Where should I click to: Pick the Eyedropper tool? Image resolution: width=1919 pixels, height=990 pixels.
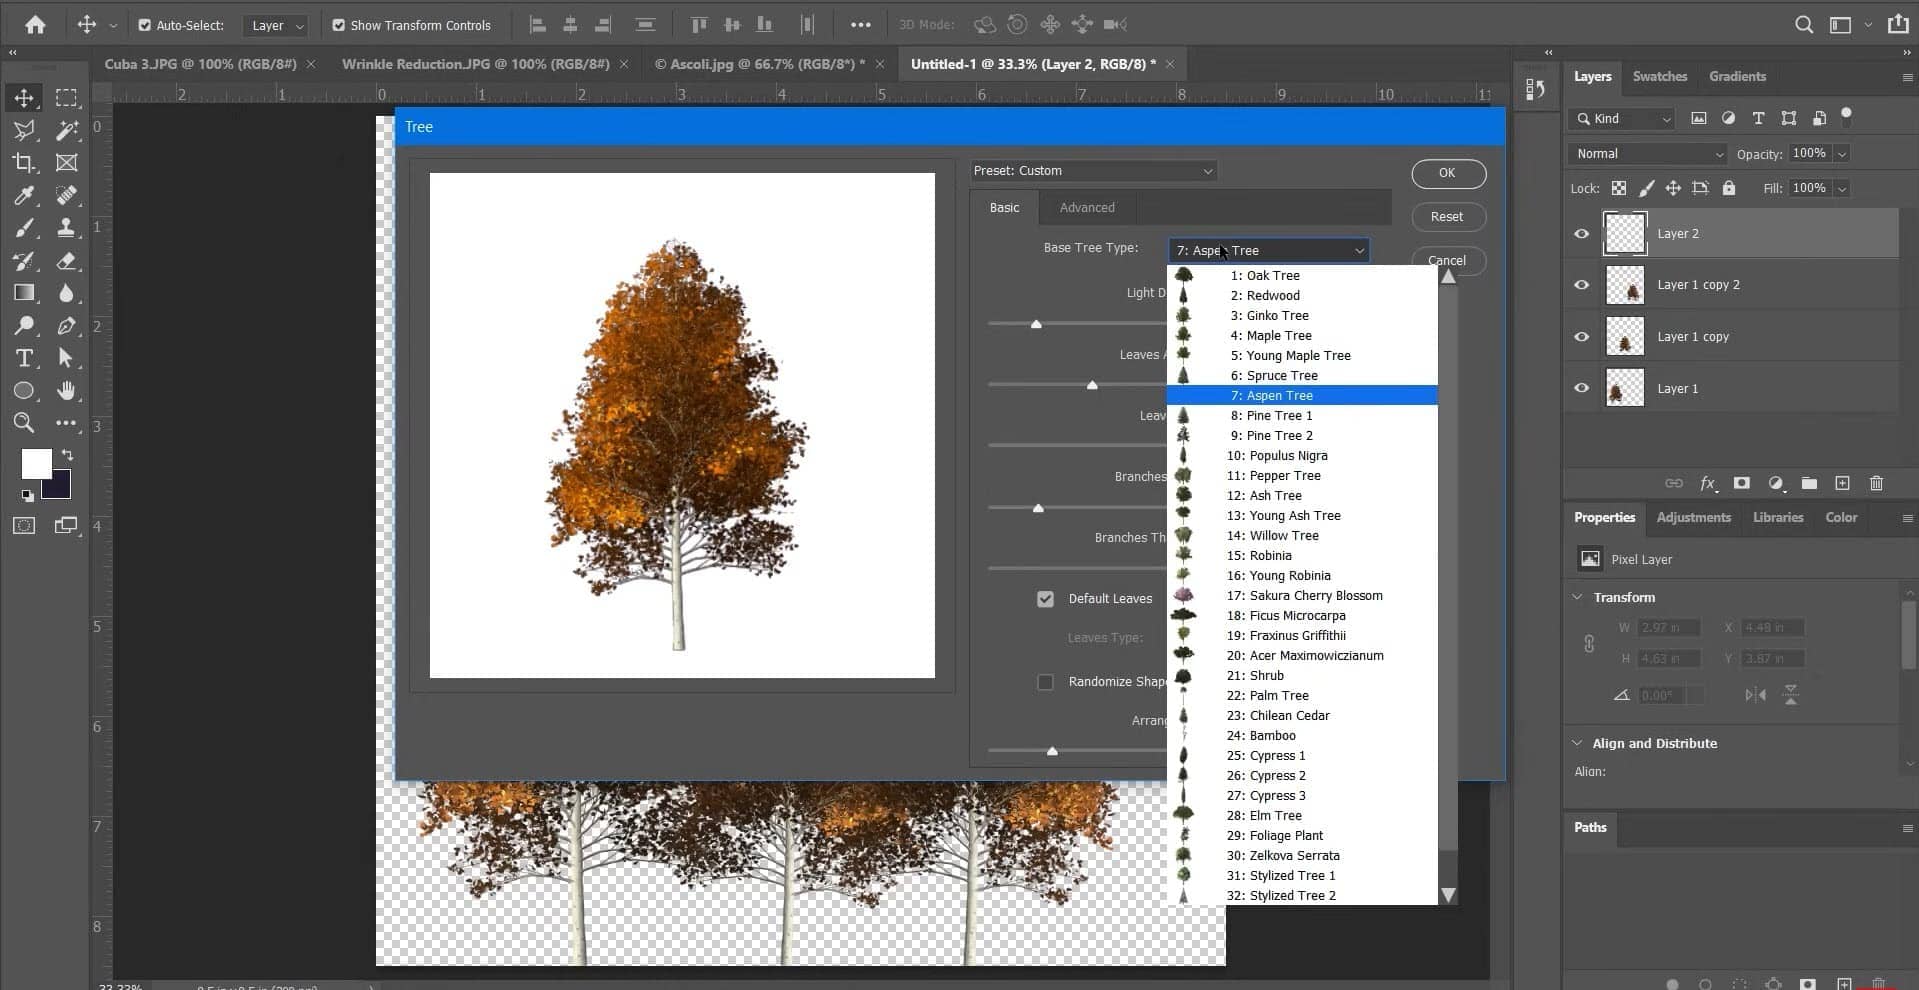[x=24, y=195]
